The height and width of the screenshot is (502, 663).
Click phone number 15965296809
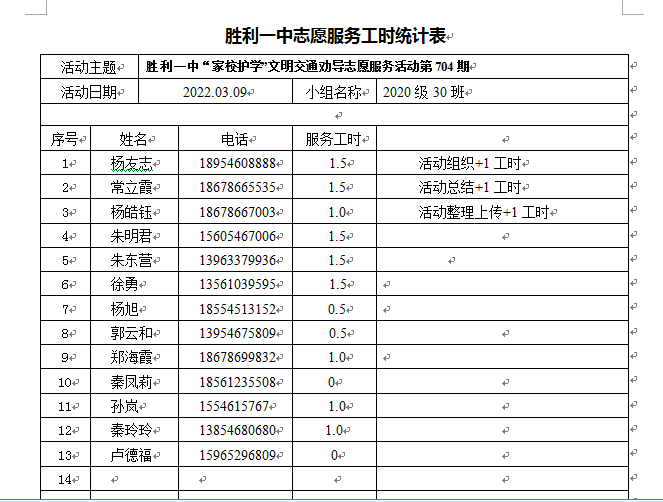[237, 455]
